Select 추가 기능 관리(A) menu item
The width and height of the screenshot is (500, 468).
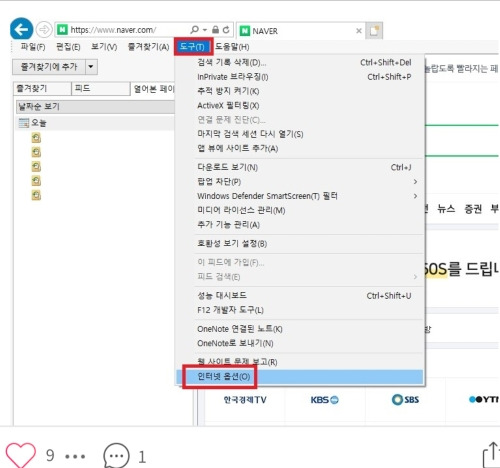(x=300, y=225)
